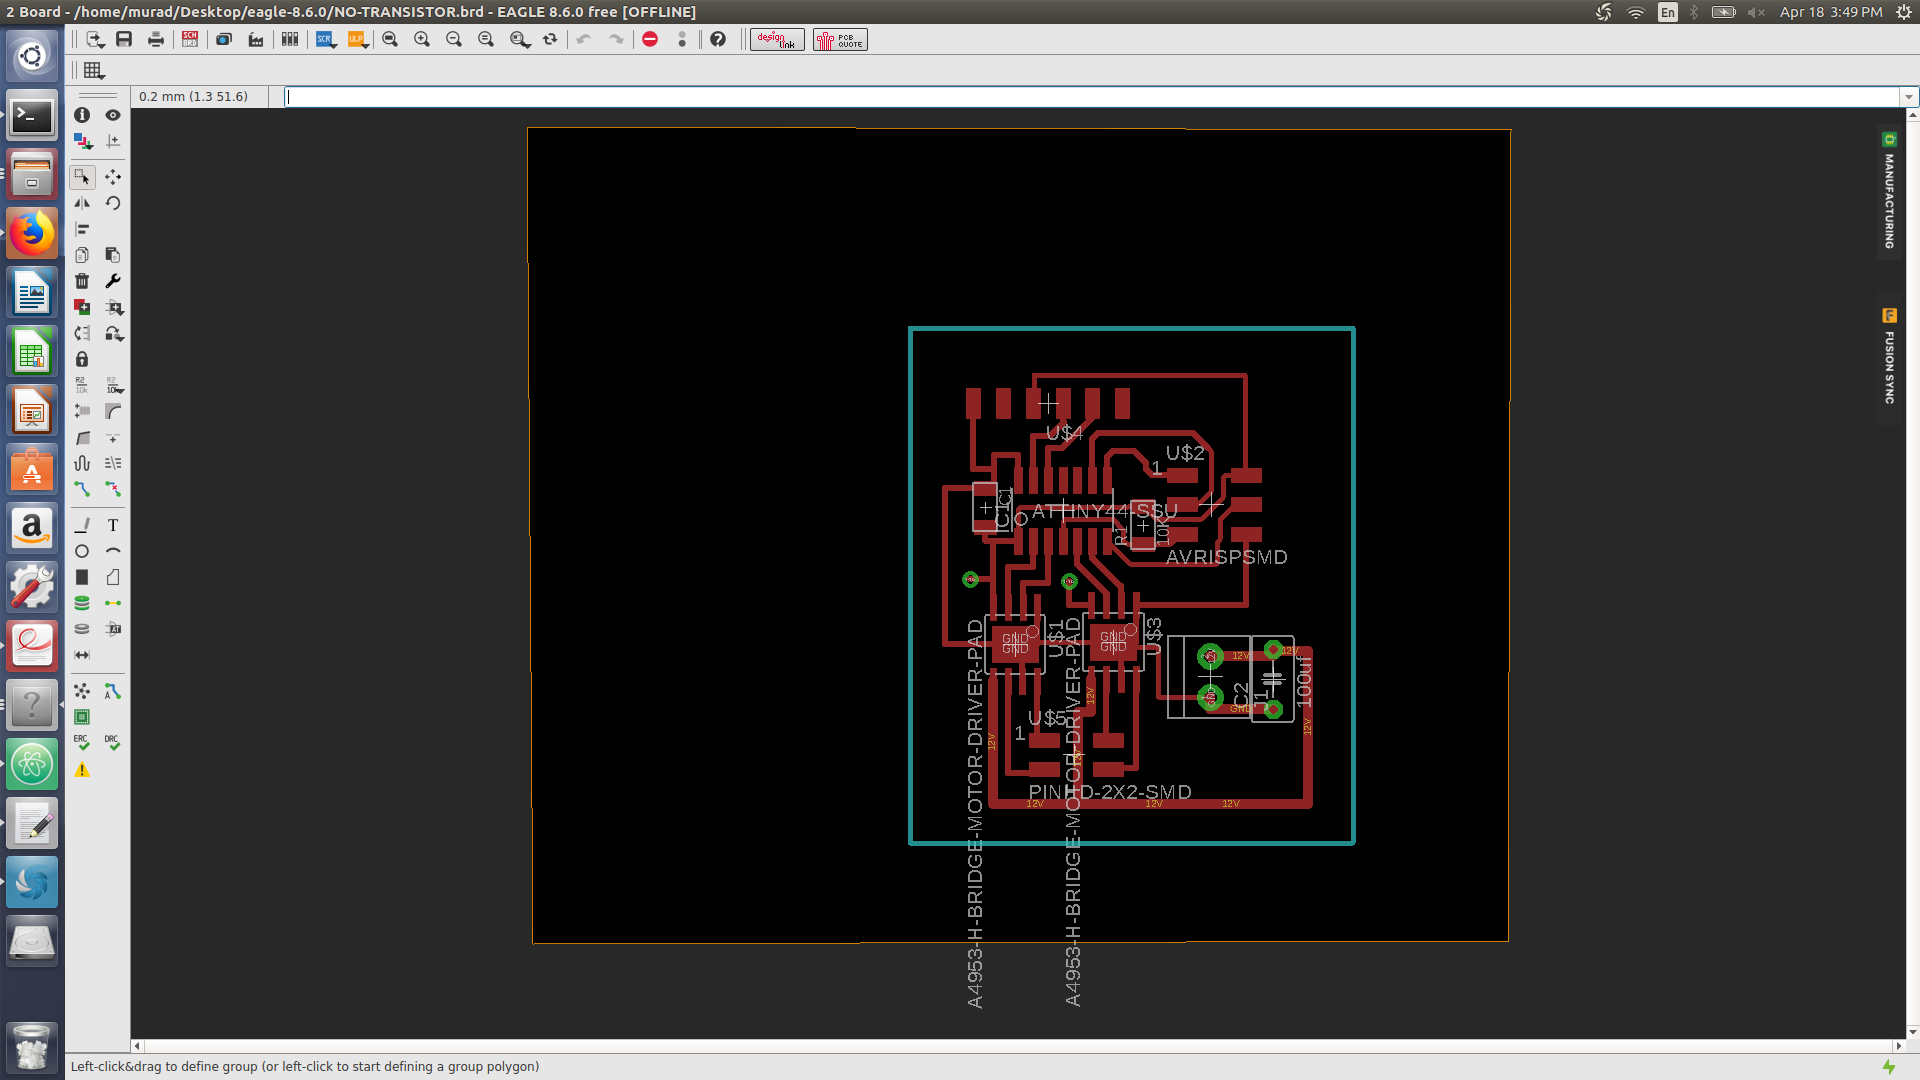Open the Amazon launcher in the dock
This screenshot has width=1920, height=1080.
click(x=32, y=527)
